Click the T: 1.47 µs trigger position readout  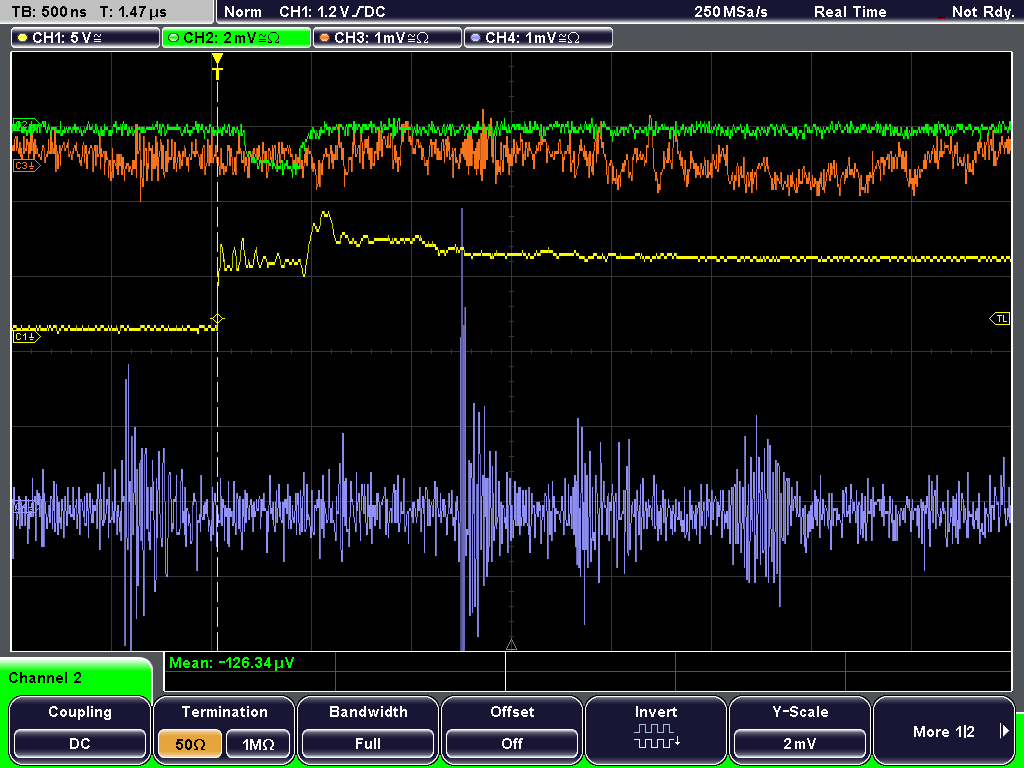[x=134, y=12]
